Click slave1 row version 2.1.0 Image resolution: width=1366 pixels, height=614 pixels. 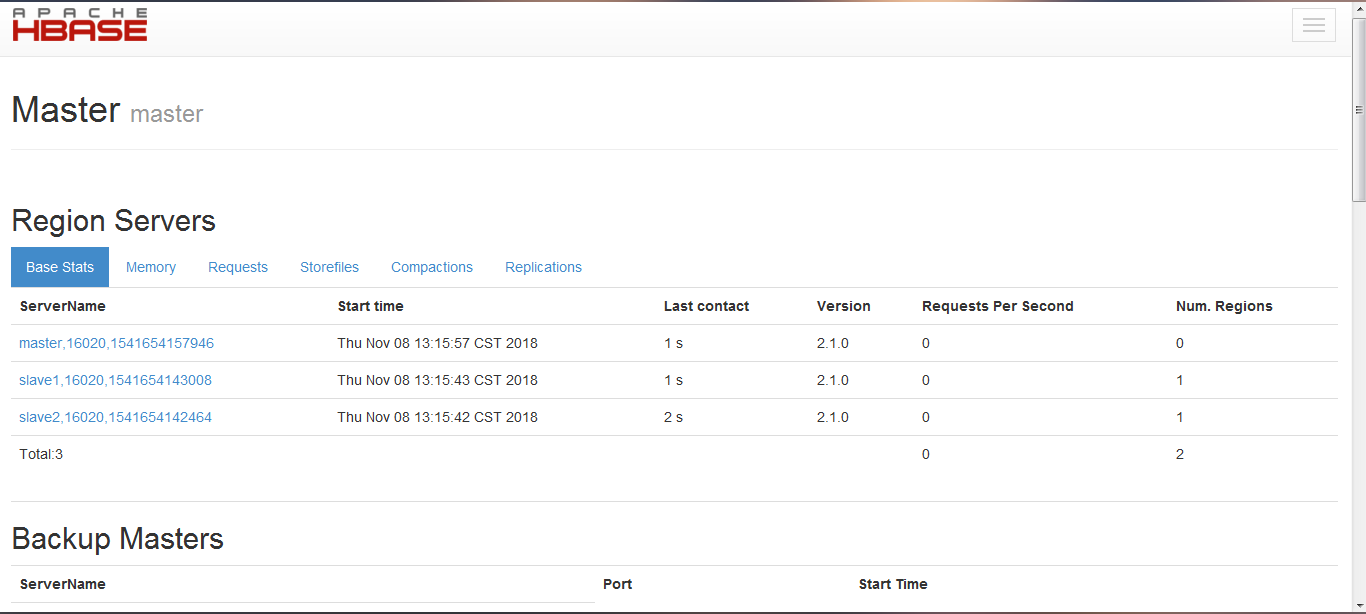[x=832, y=380]
